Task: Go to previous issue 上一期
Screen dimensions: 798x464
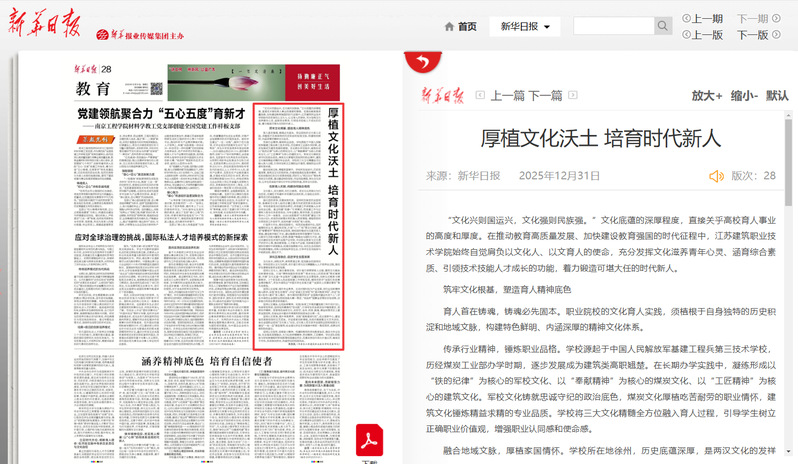Action: 701,18
